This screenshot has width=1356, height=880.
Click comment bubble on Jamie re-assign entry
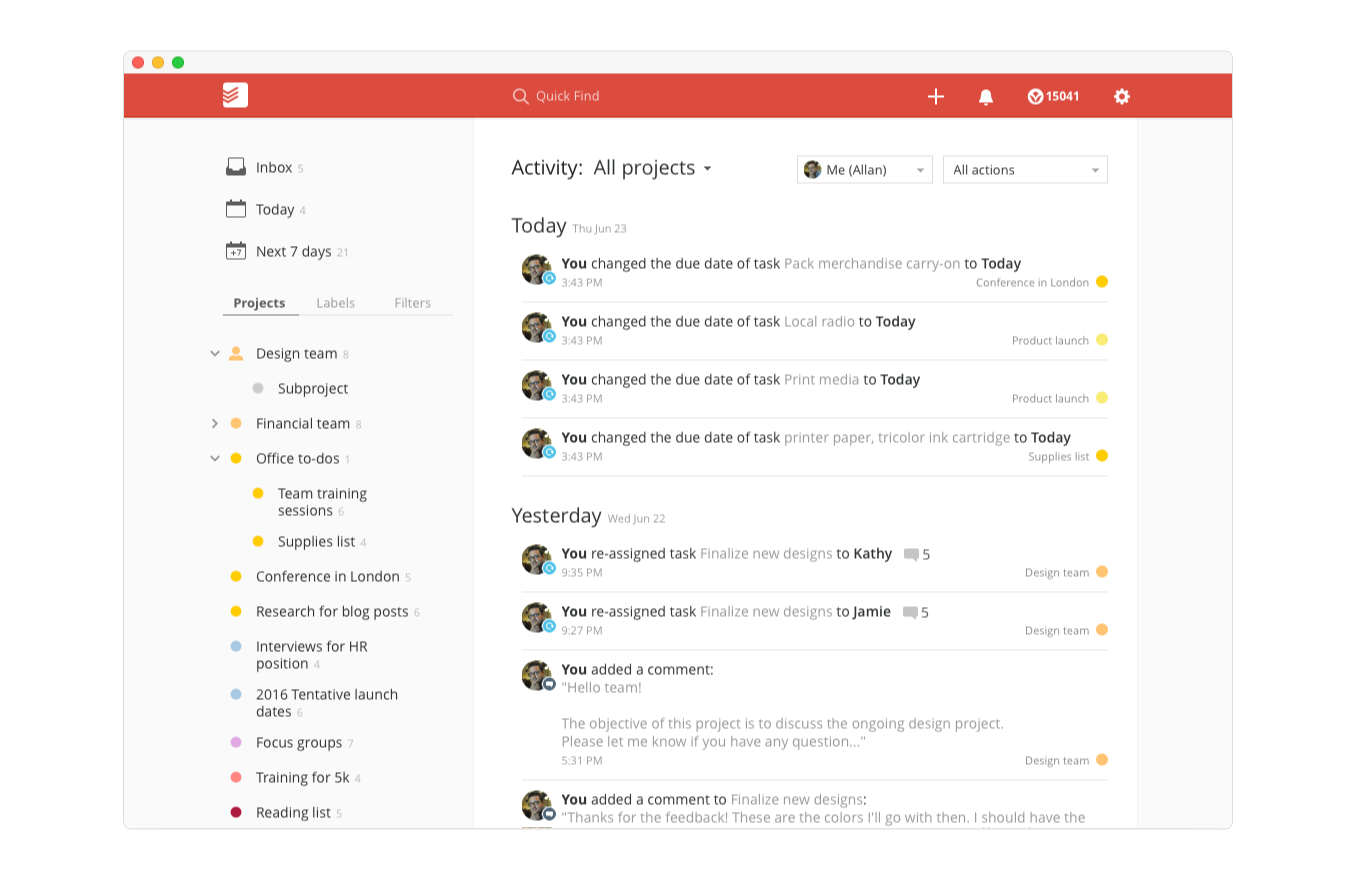[x=910, y=612]
